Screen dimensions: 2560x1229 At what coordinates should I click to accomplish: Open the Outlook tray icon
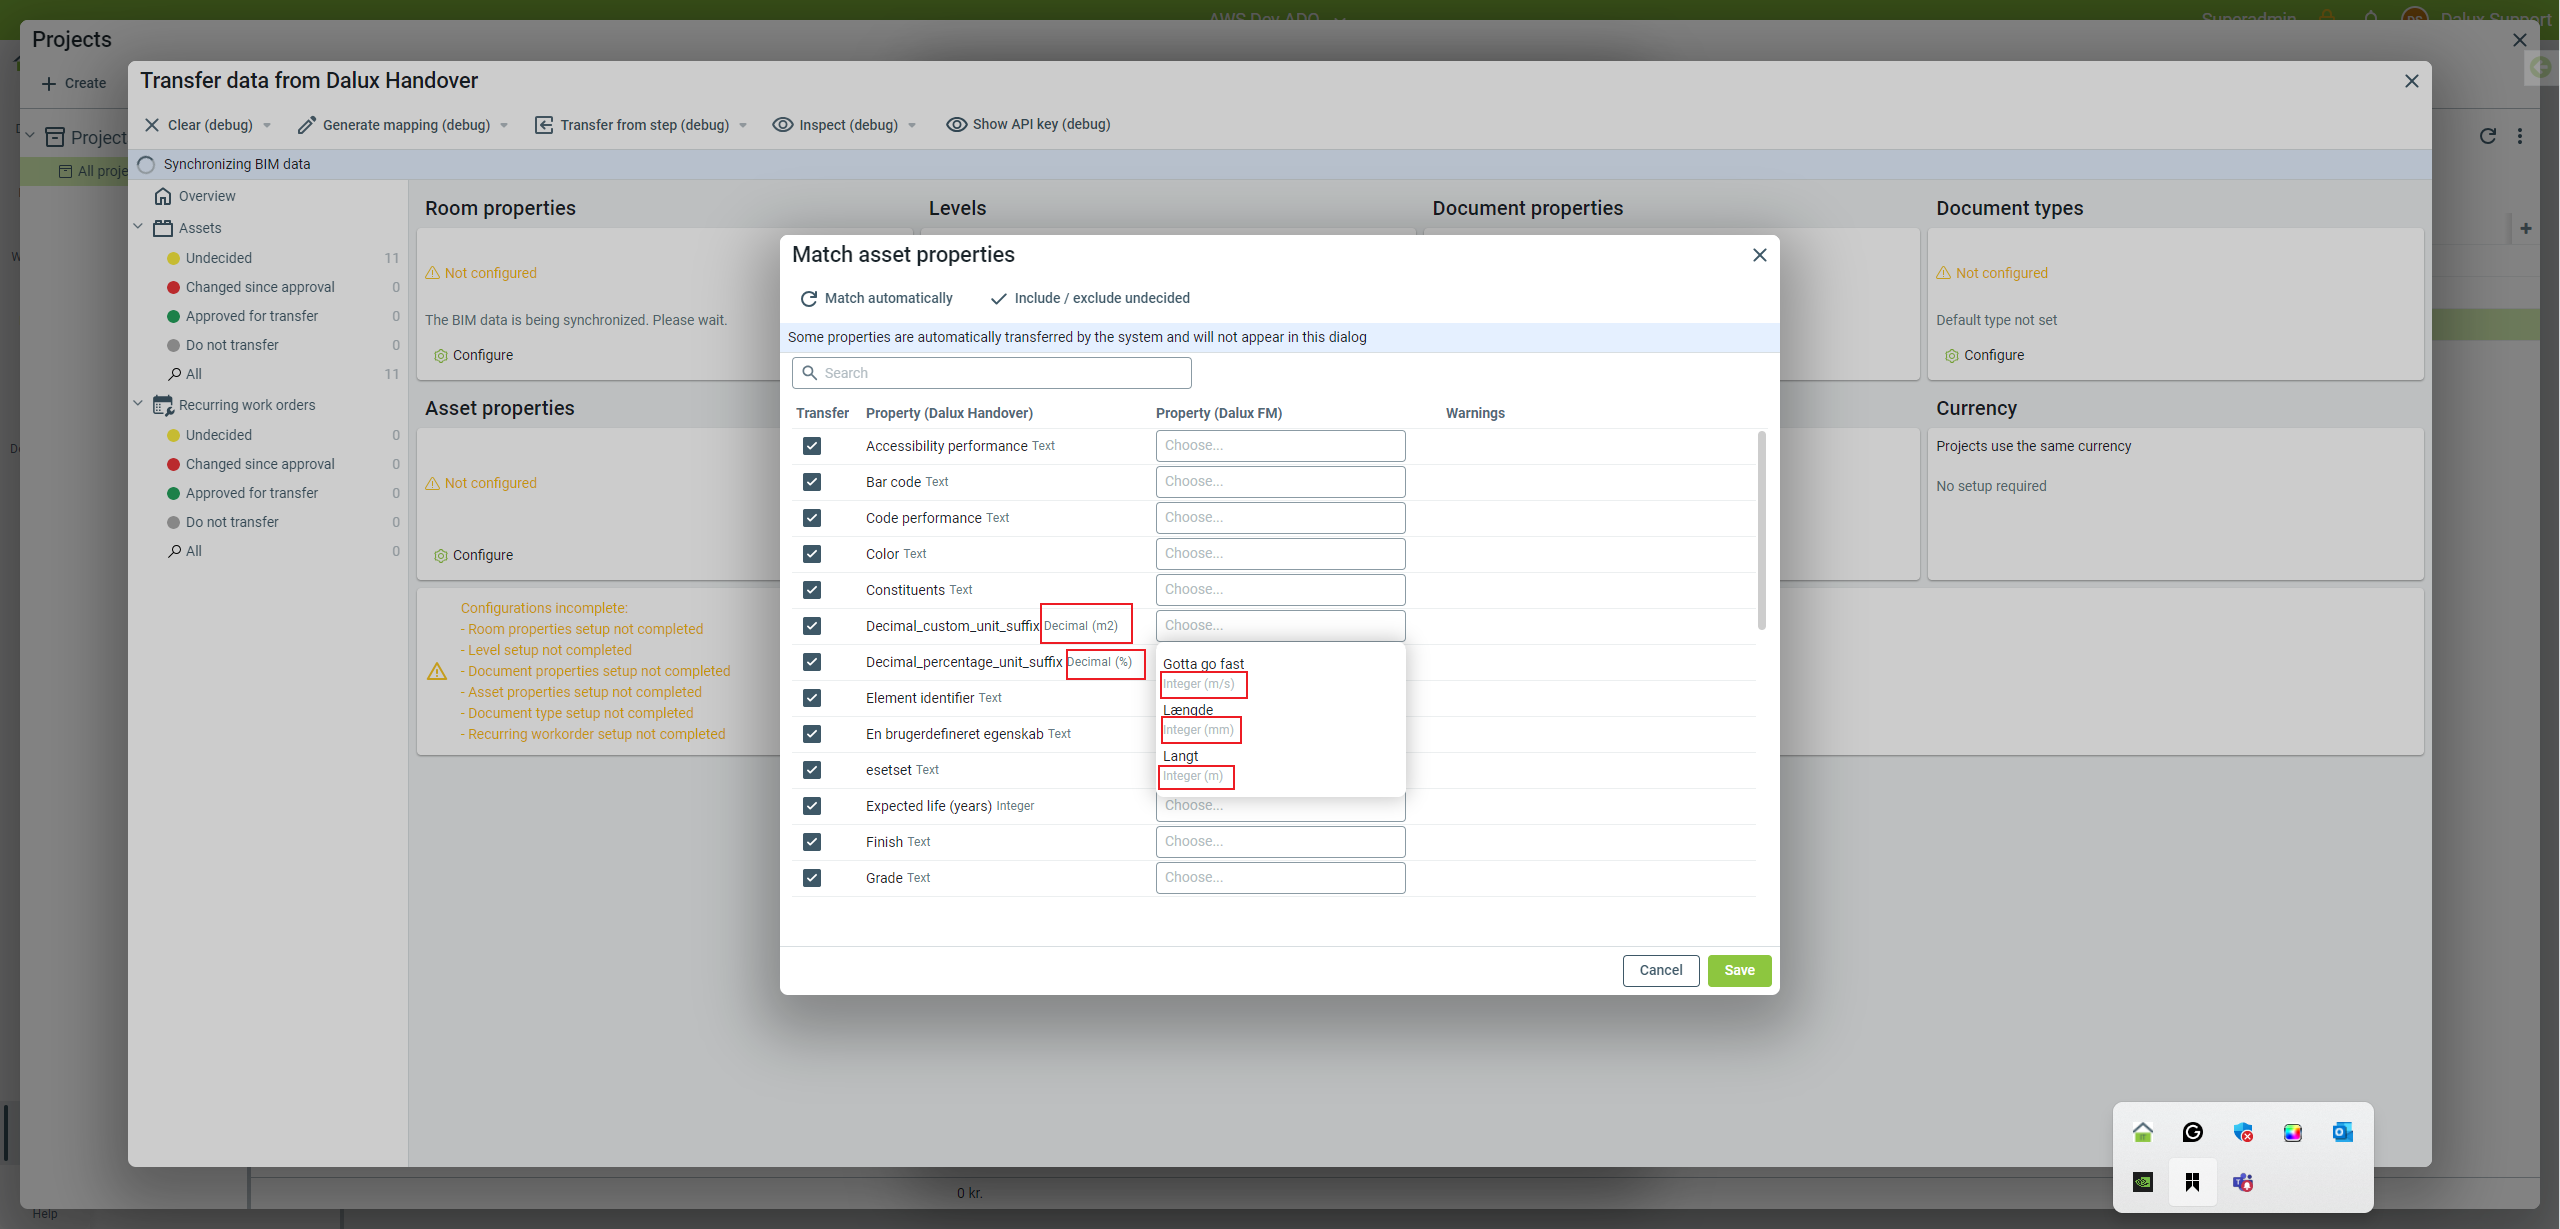[x=2342, y=1132]
